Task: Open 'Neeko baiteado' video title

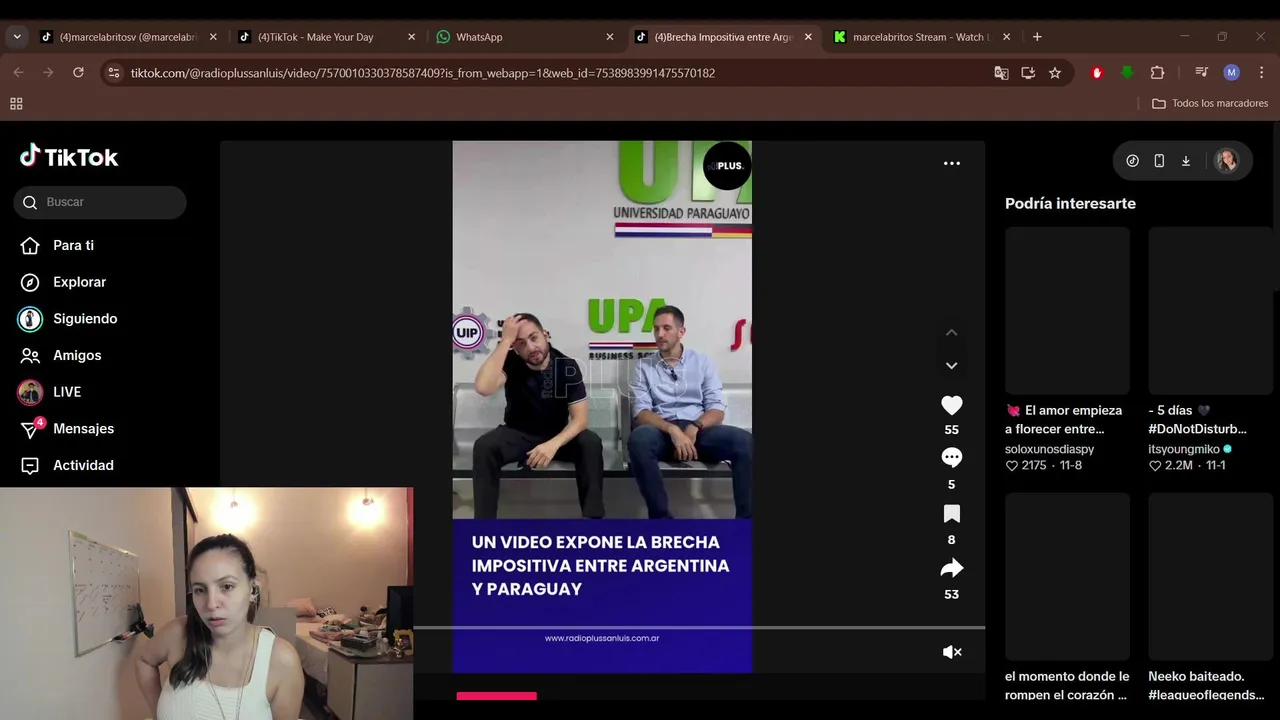Action: (1206, 685)
